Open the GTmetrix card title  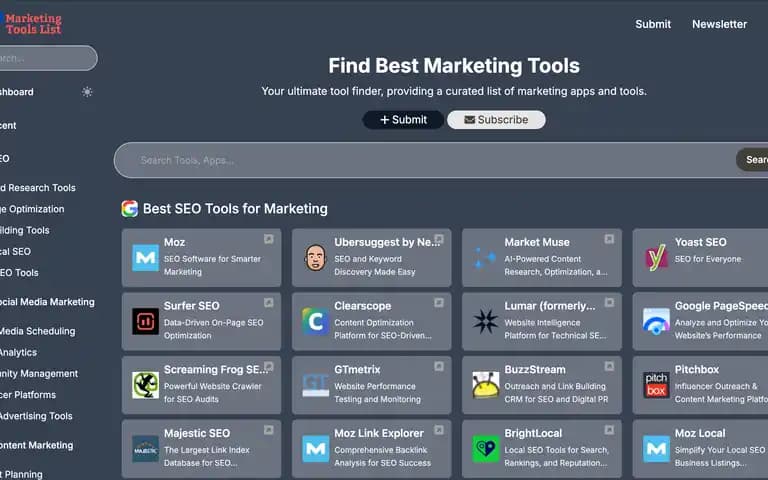click(358, 369)
